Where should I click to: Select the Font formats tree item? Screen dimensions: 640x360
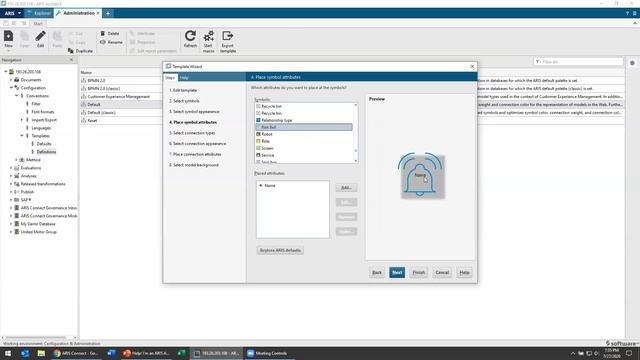43,112
